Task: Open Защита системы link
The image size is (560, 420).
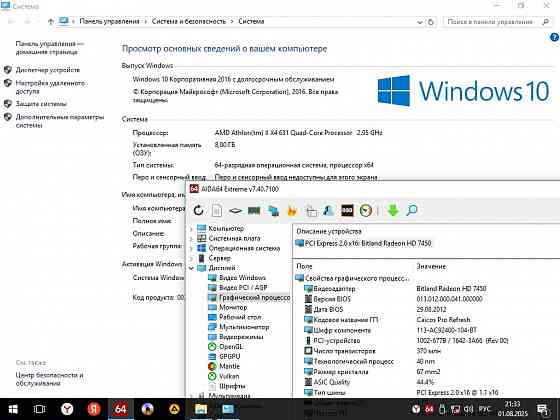Action: click(41, 104)
